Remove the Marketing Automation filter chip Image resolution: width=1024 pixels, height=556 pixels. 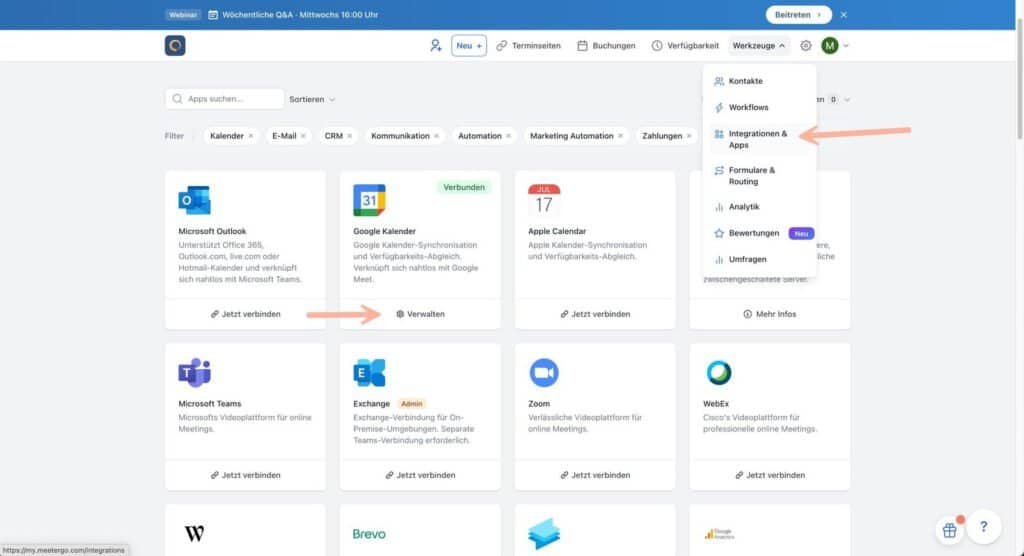point(620,136)
